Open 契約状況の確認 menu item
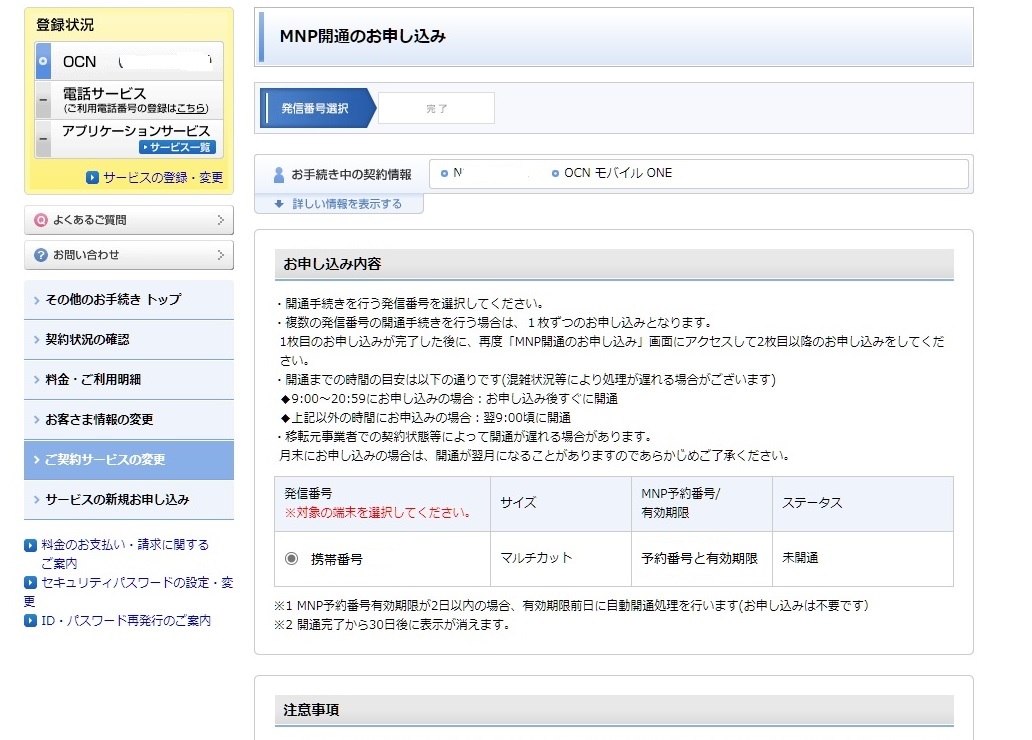Screen dimensions: 1032x740 coord(129,340)
